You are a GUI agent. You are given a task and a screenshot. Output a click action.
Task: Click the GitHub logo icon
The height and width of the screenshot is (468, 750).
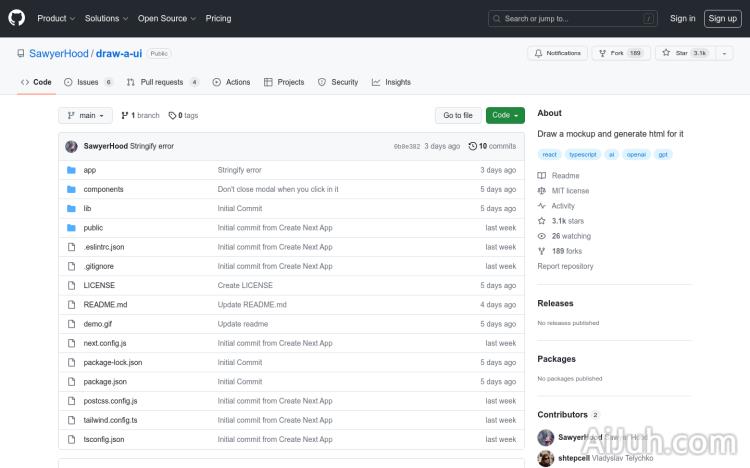[19, 18]
